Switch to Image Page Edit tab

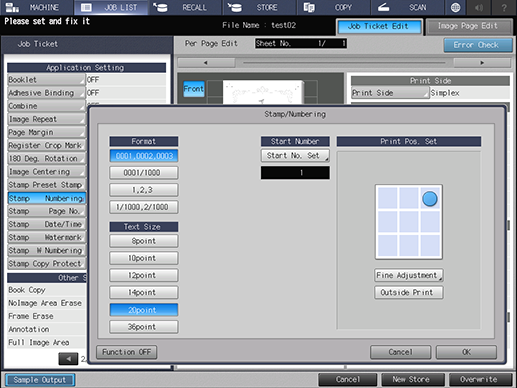pyautogui.click(x=469, y=26)
